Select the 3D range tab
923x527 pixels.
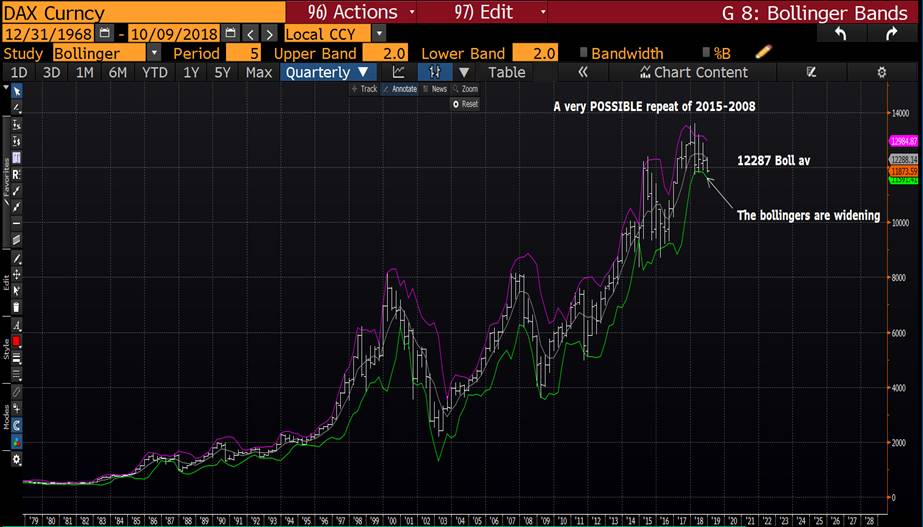point(51,72)
